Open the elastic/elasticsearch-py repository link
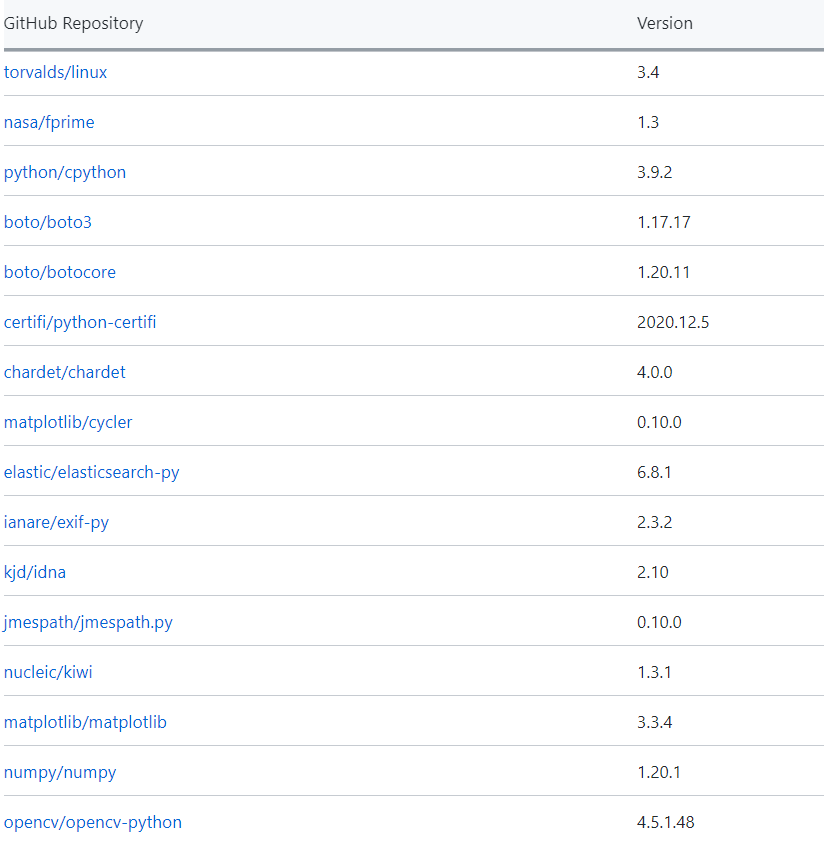 tap(91, 472)
